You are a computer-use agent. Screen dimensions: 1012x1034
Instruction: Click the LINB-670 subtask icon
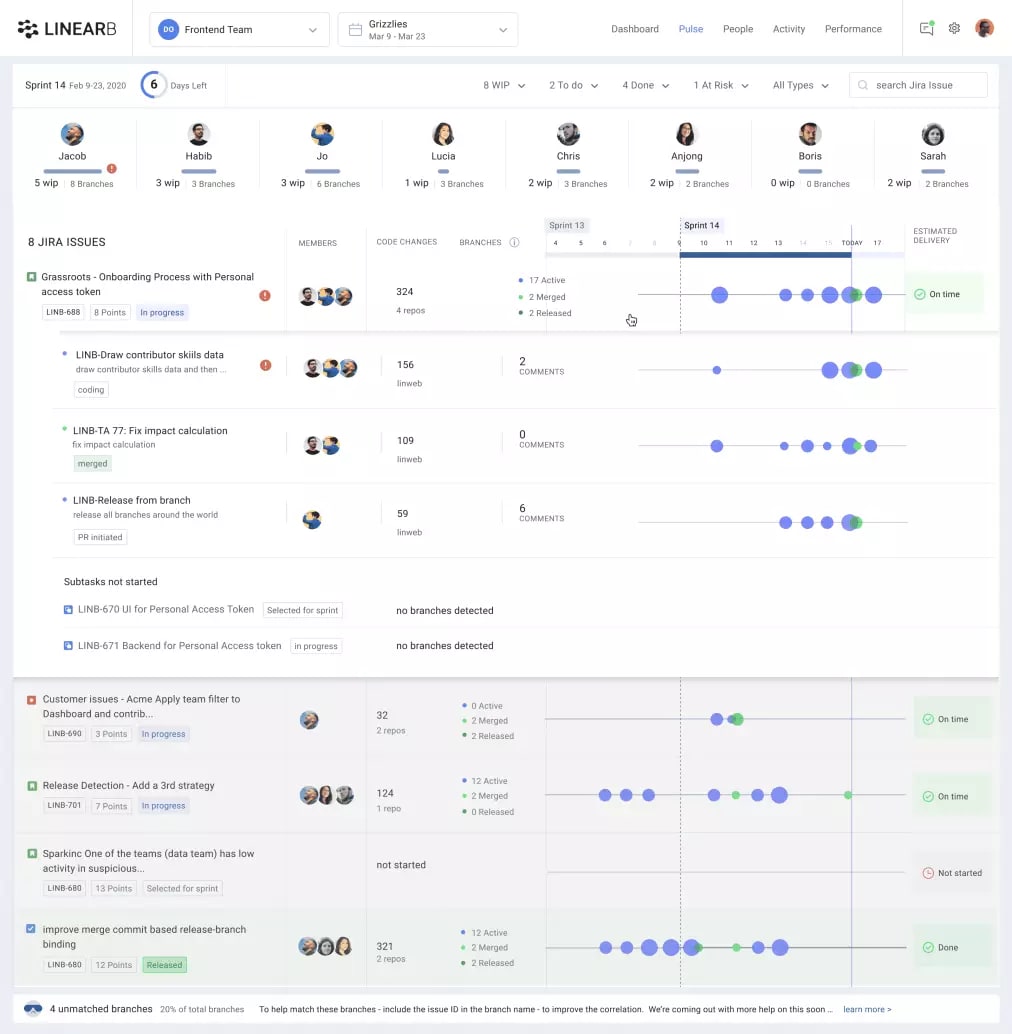tap(68, 609)
